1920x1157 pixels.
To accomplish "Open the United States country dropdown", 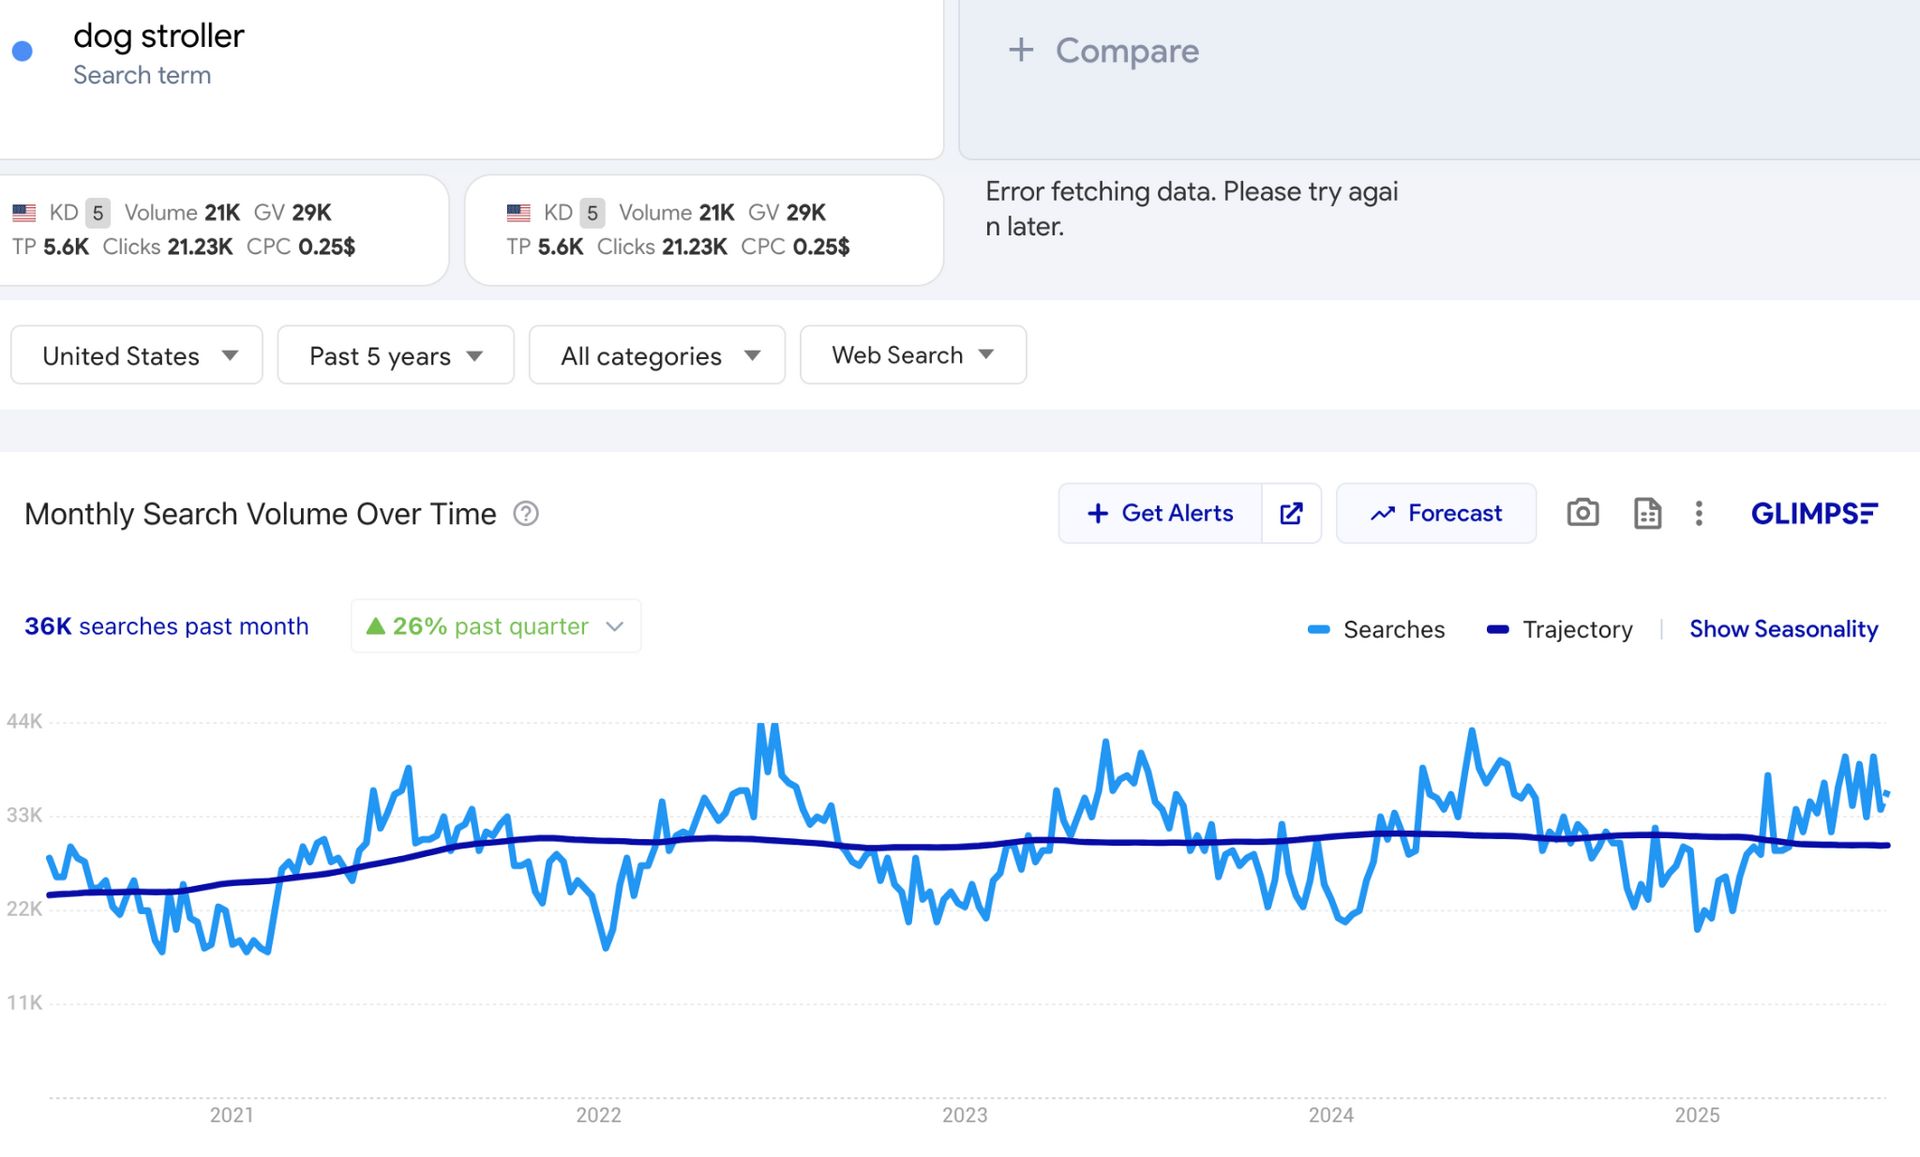I will (x=137, y=355).
